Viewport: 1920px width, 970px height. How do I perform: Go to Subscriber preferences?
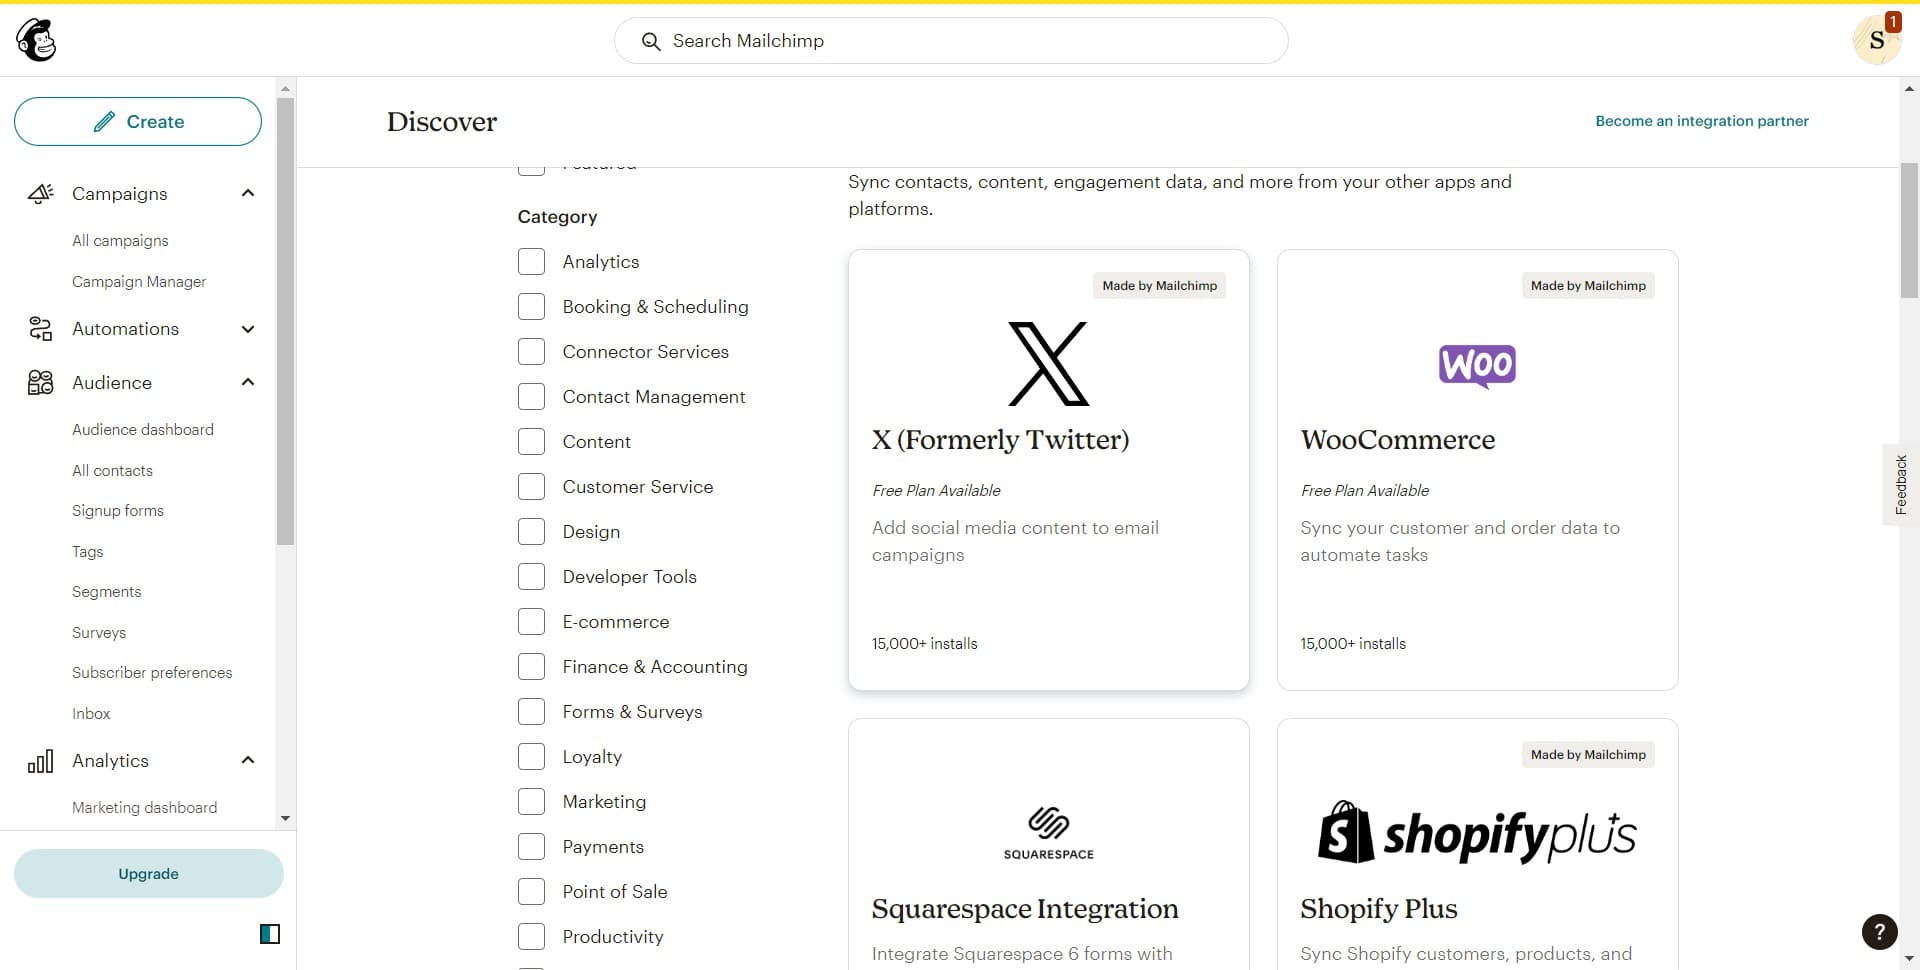(x=151, y=672)
